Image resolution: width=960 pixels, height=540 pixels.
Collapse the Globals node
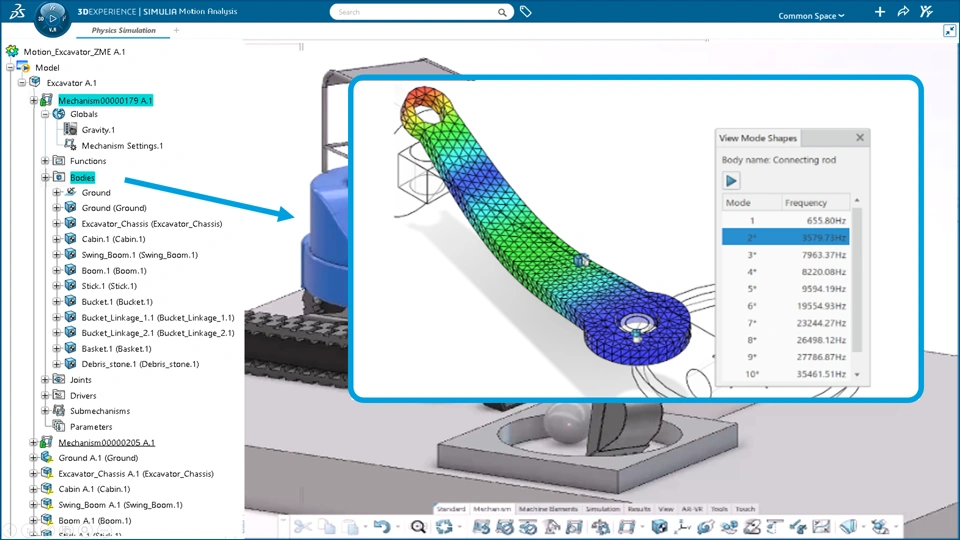coord(45,114)
